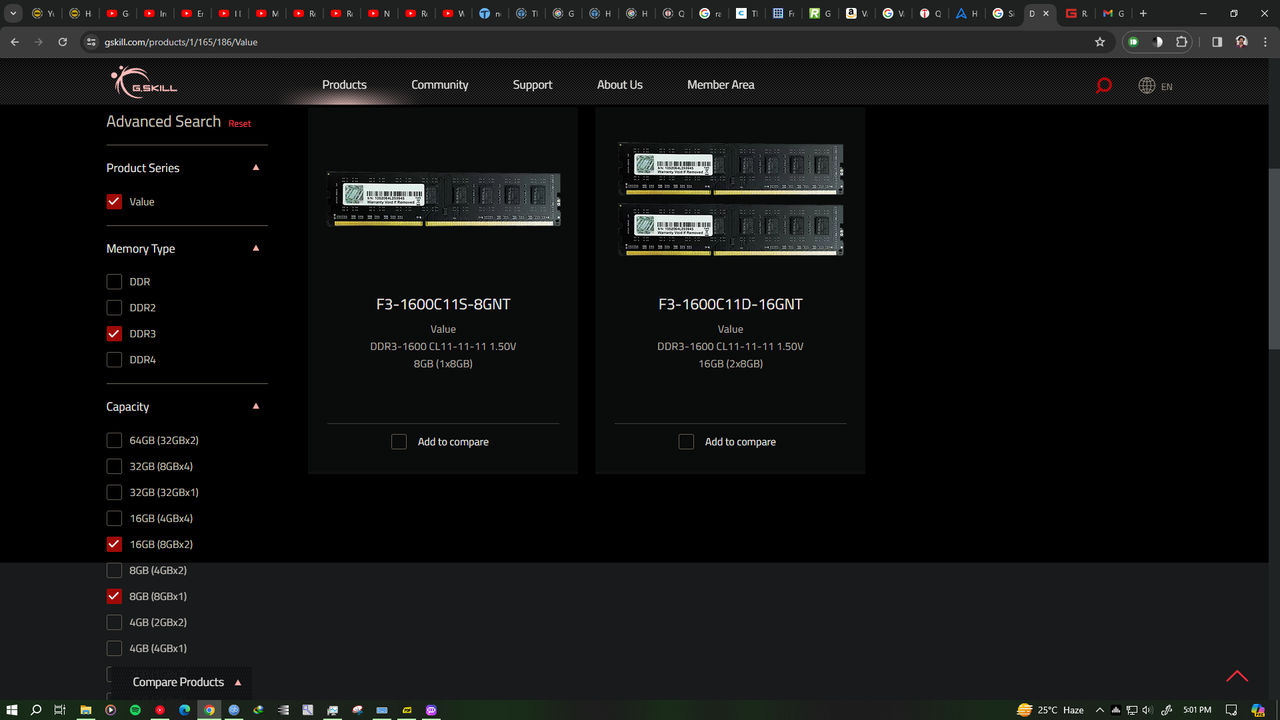The height and width of the screenshot is (720, 1280).
Task: Open the Extensions puzzle-piece menu
Action: (x=1182, y=42)
